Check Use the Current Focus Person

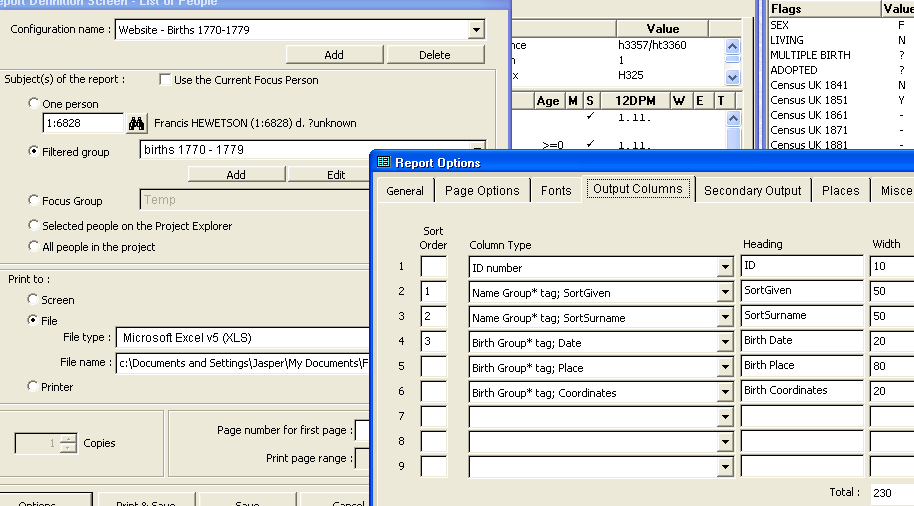(165, 79)
